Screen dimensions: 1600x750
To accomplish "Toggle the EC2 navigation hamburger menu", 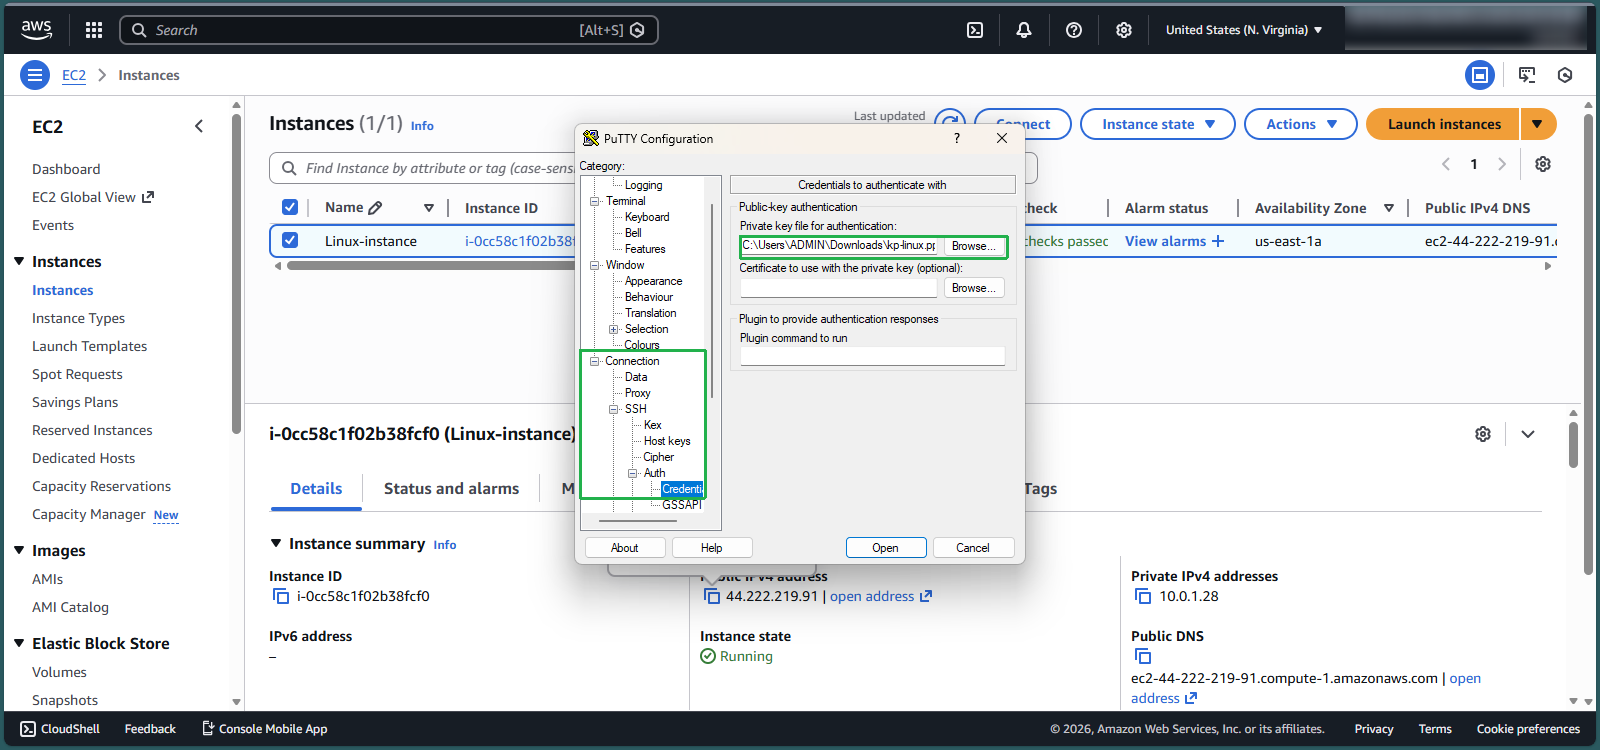I will [35, 75].
